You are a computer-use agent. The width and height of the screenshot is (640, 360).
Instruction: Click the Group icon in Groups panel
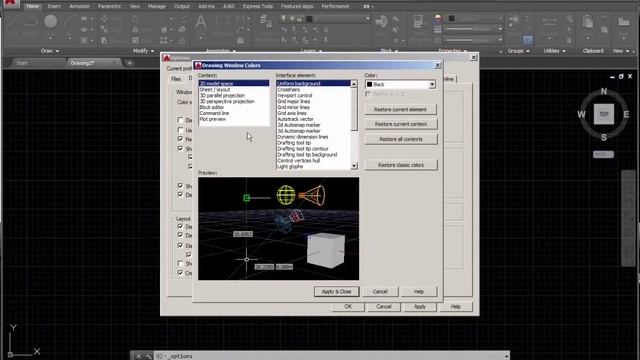(x=514, y=20)
